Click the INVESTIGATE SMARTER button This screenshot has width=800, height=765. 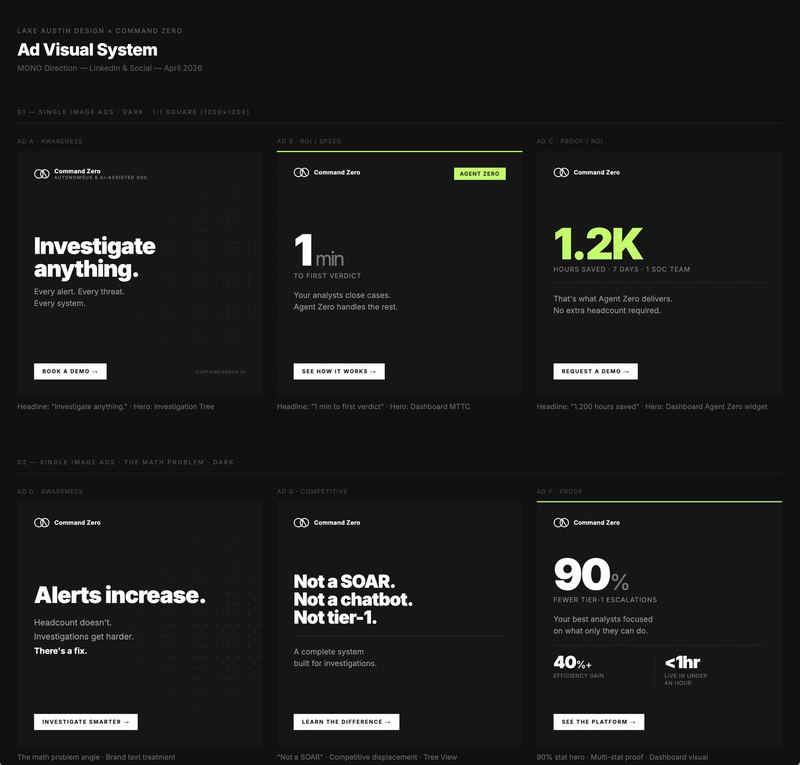pos(86,722)
